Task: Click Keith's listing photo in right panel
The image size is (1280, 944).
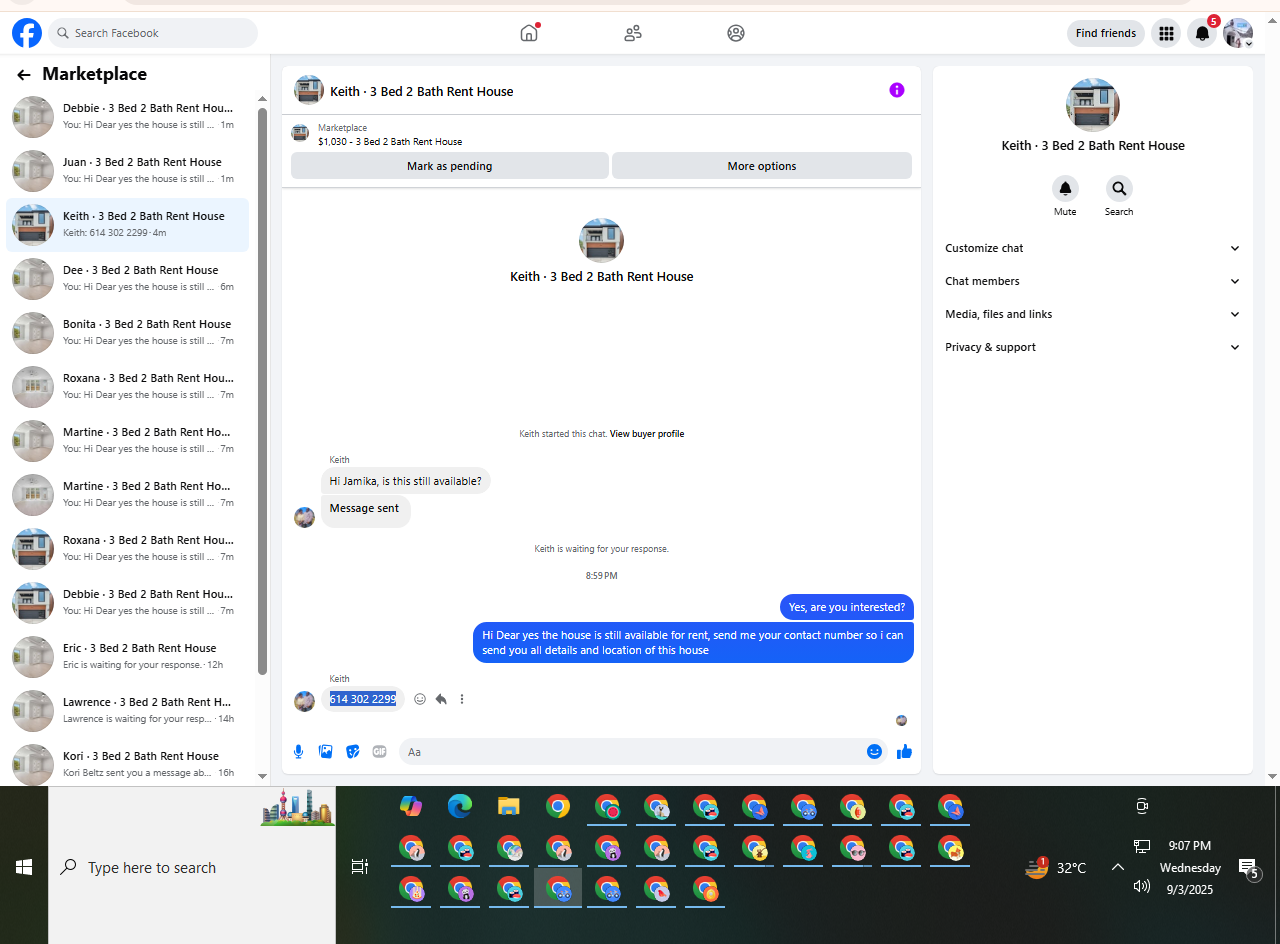Action: click(x=1093, y=105)
